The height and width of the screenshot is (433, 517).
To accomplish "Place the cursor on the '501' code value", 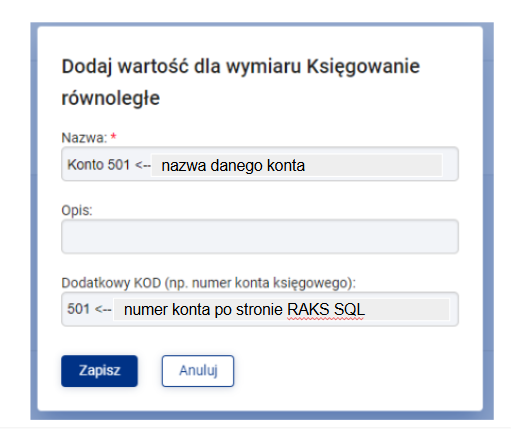I will coord(78,309).
